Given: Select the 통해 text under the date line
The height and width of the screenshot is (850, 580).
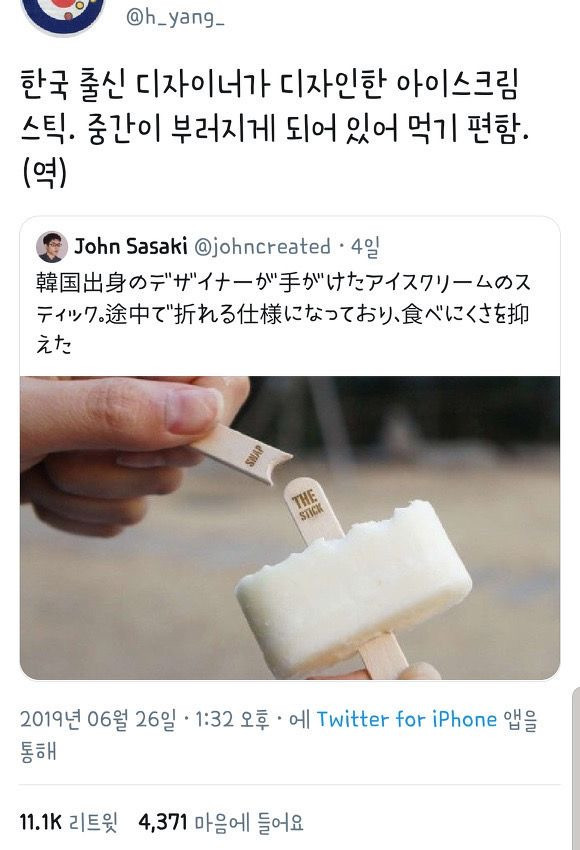Looking at the screenshot, I should pyautogui.click(x=38, y=752).
